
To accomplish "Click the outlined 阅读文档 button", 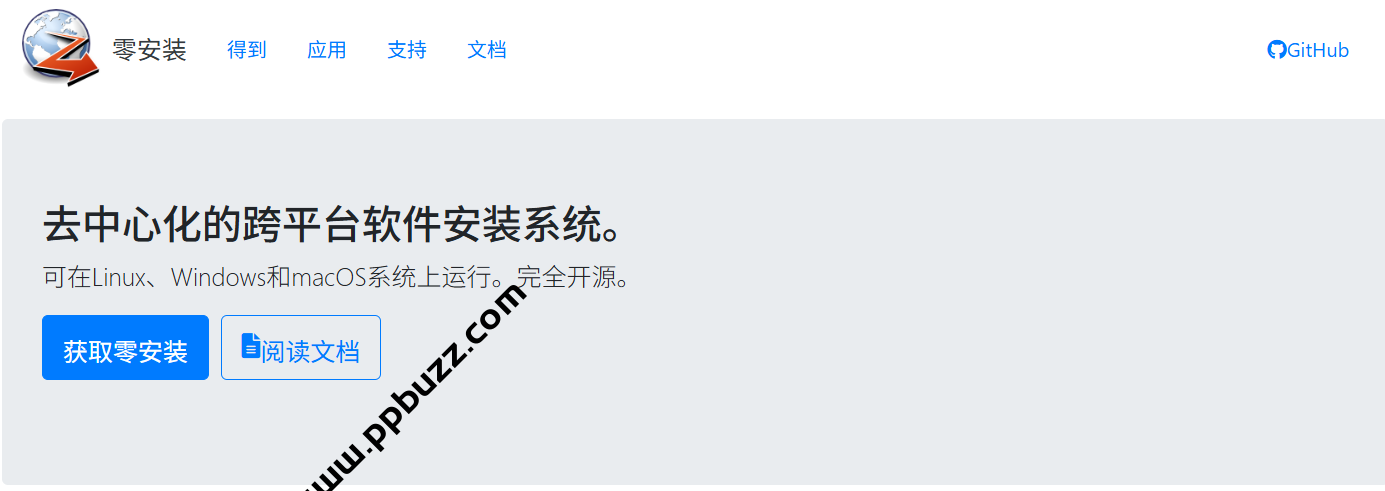I will 301,348.
